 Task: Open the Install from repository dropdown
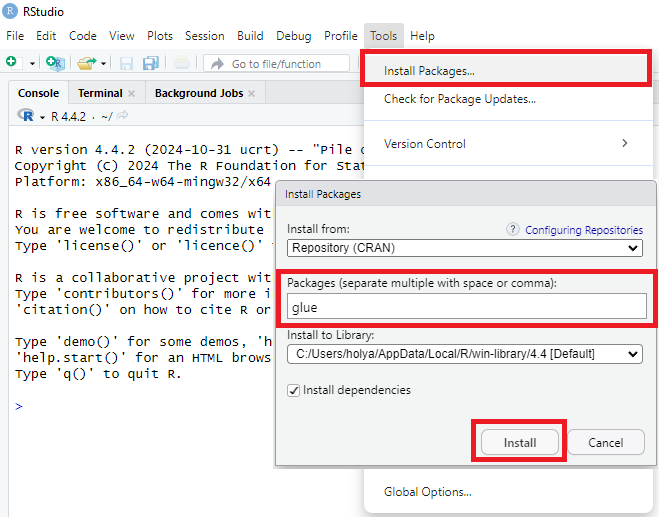tap(465, 248)
